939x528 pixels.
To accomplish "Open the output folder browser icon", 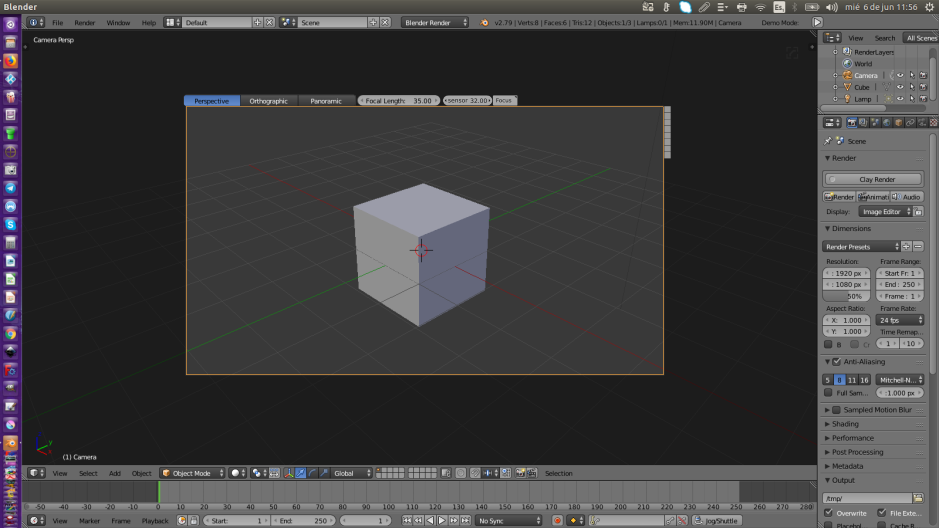I will [x=918, y=498].
